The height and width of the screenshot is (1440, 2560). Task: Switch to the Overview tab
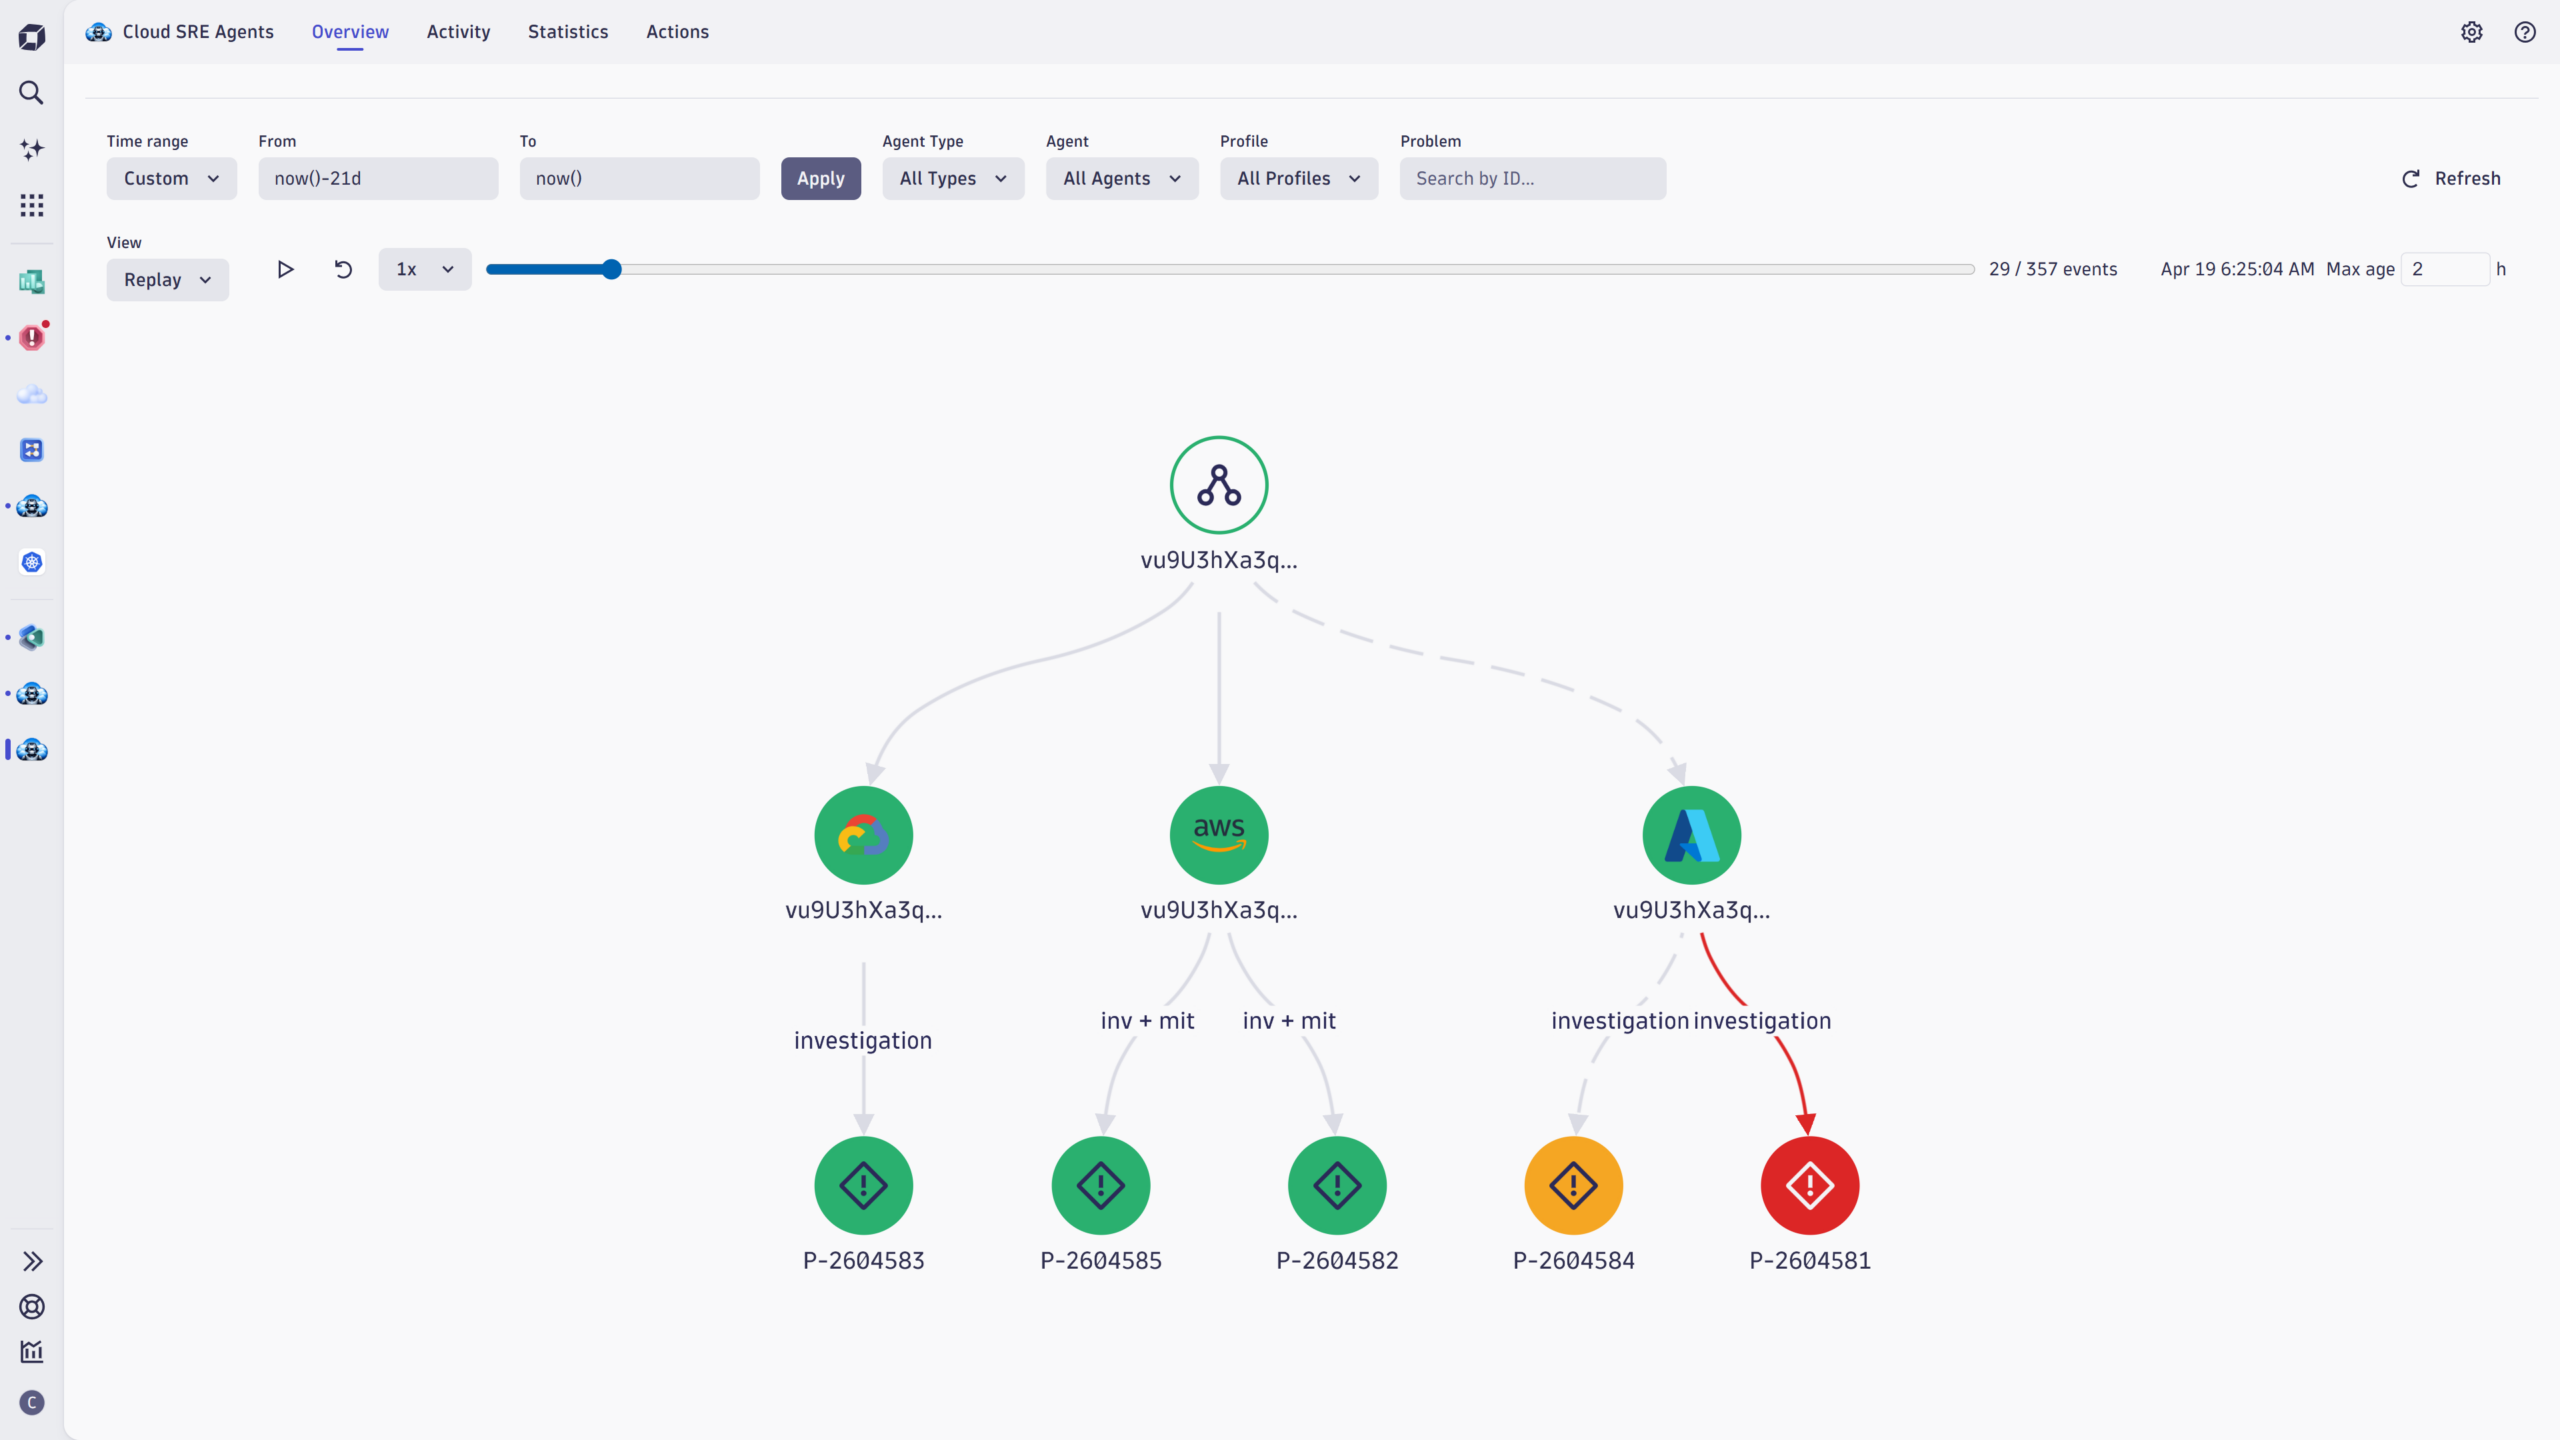[350, 32]
